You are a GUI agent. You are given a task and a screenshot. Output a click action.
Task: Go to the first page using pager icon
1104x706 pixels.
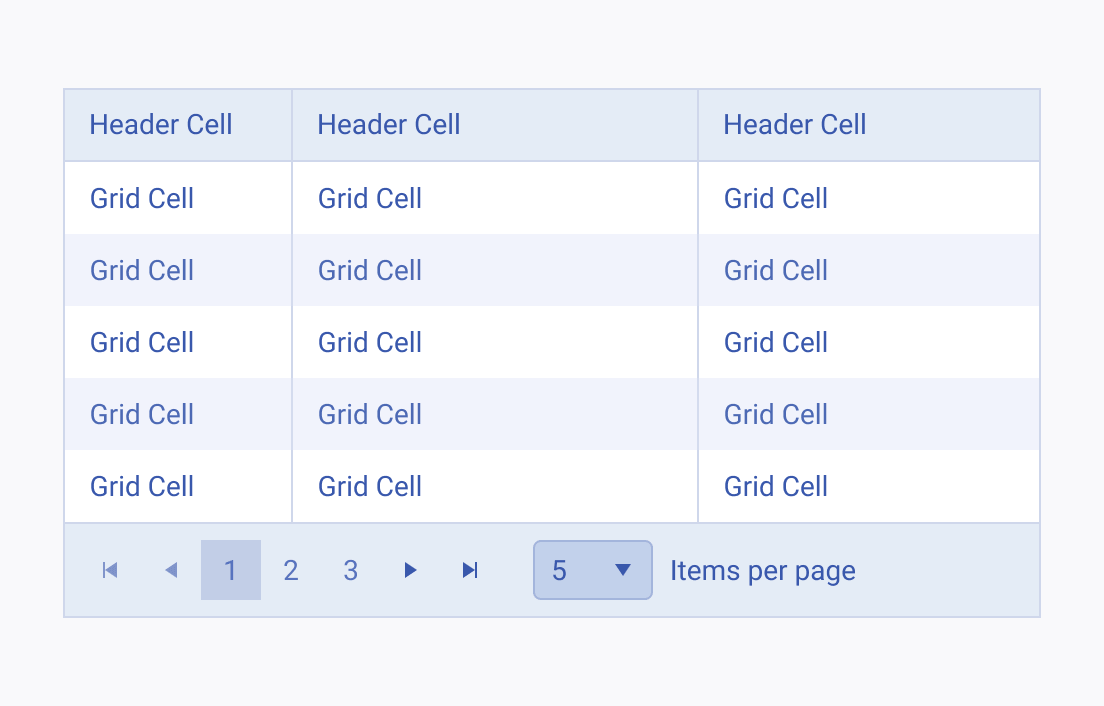coord(111,570)
